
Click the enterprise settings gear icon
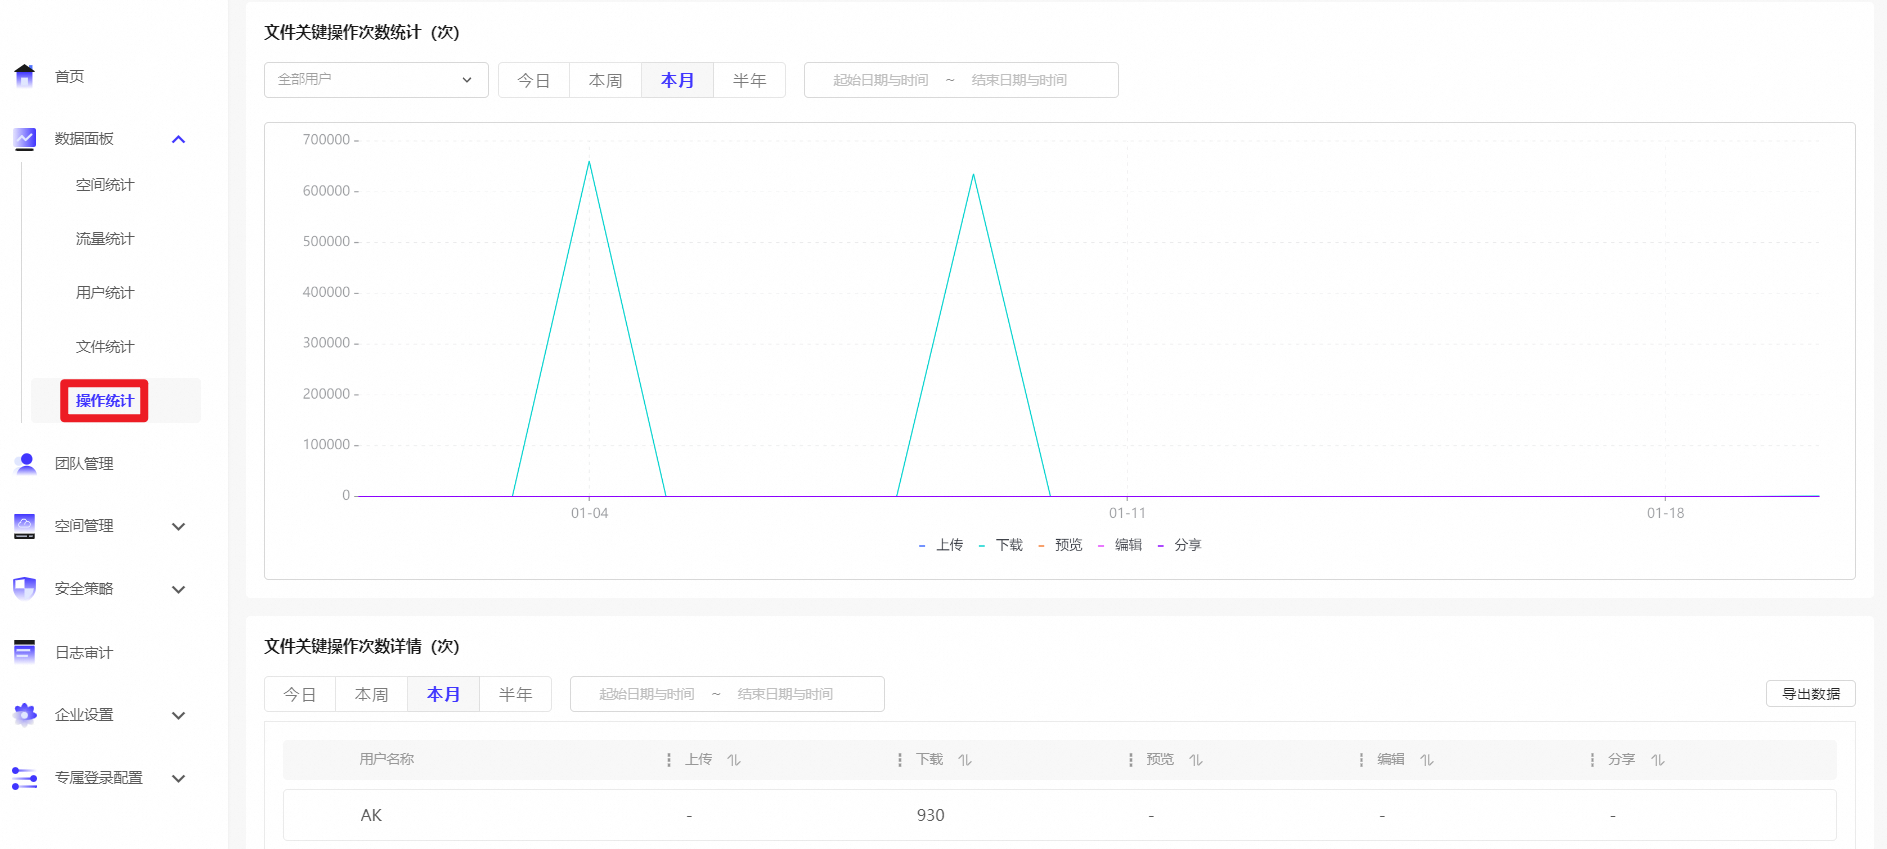coord(25,714)
